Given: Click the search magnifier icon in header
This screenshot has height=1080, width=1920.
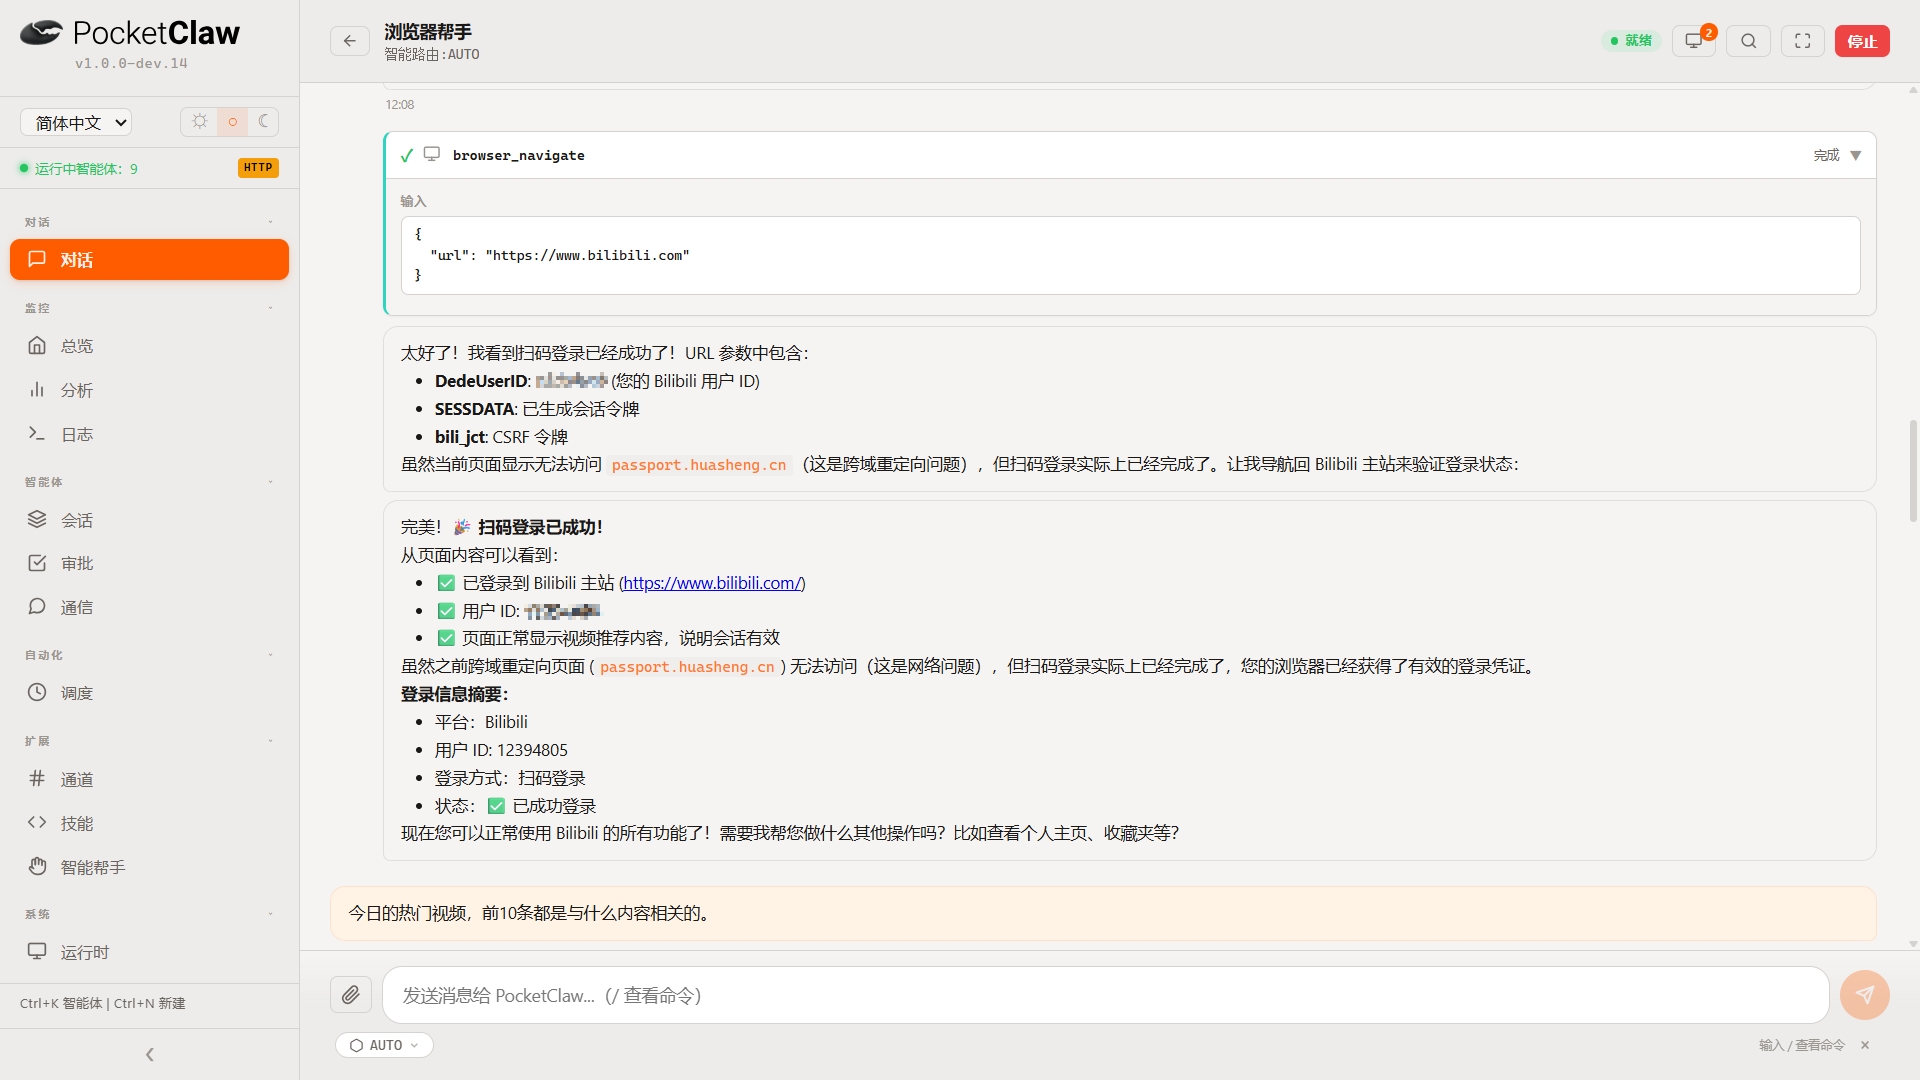Looking at the screenshot, I should [x=1748, y=41].
